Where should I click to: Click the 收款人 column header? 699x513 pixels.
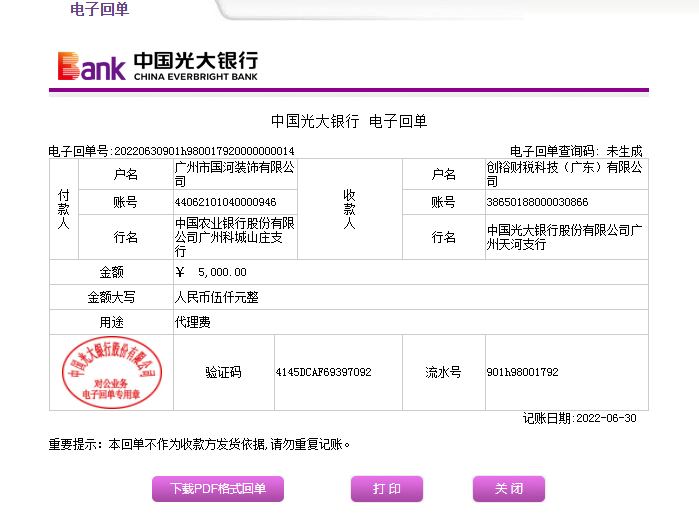[x=350, y=209]
